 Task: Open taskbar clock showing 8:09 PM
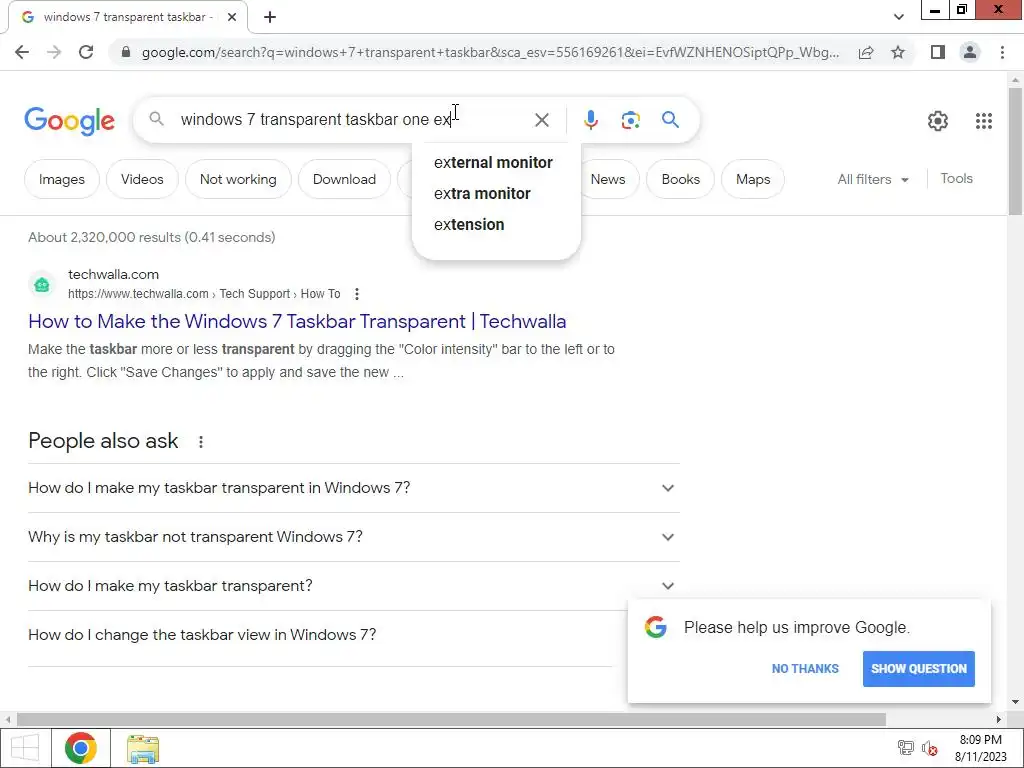tap(980, 748)
